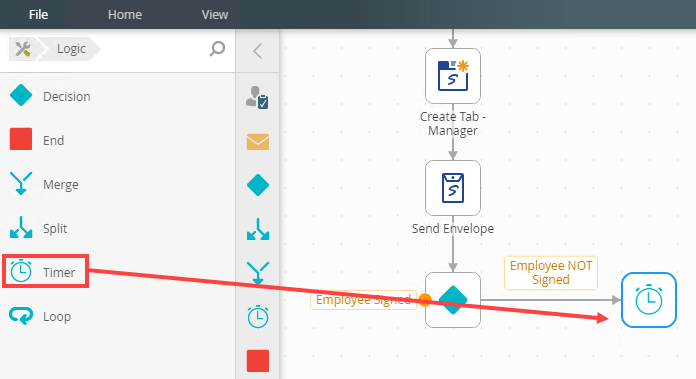Select the Timer step on the canvas
This screenshot has height=379, width=696.
point(649,300)
